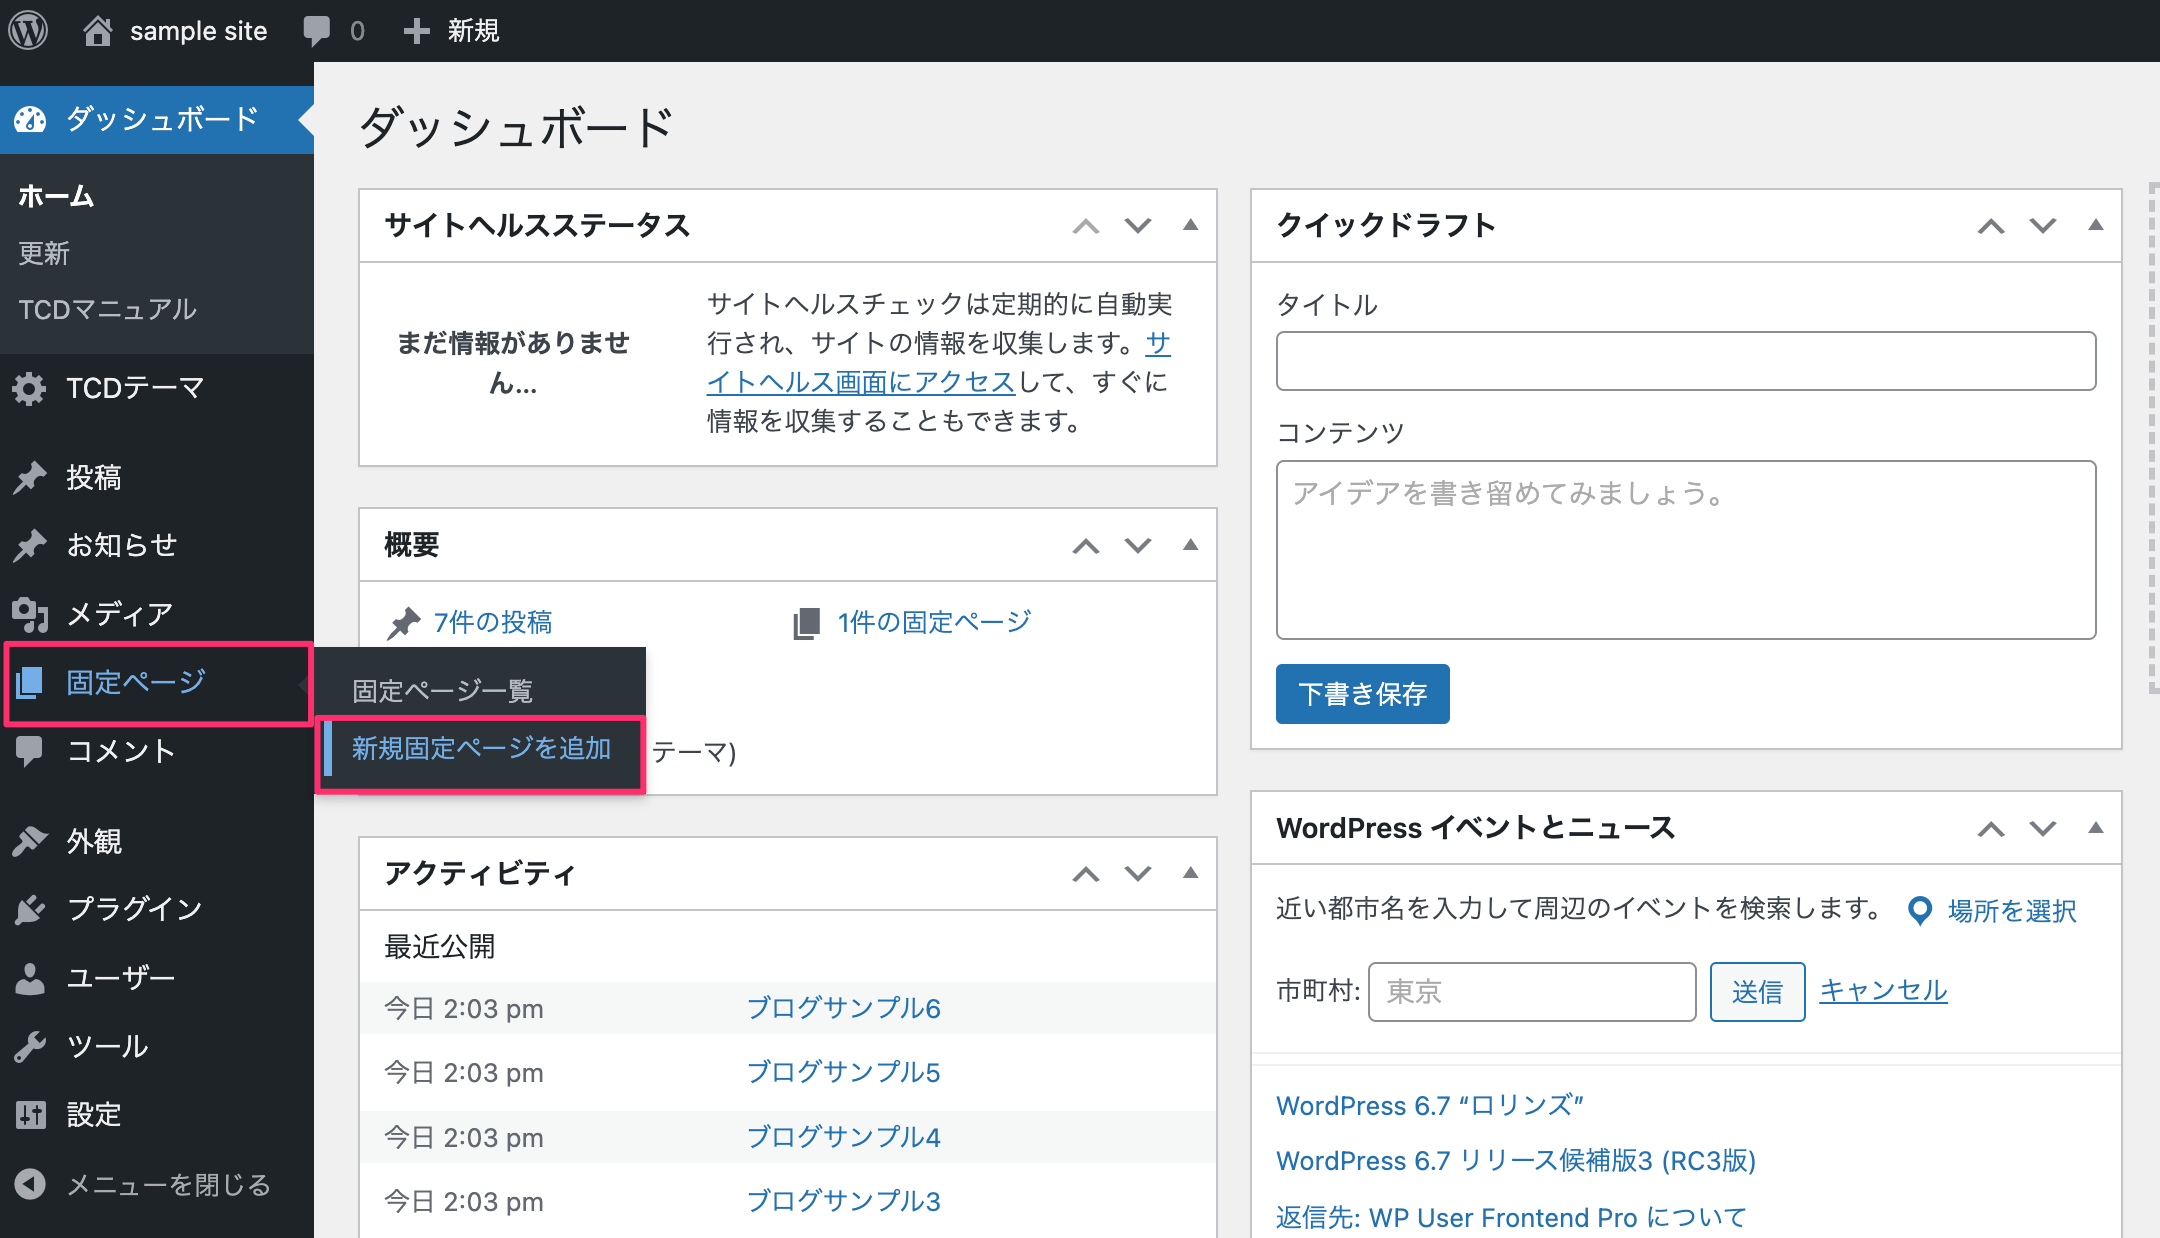Move WordPress イベントとニュース widget down with the down arrow

tap(2043, 829)
